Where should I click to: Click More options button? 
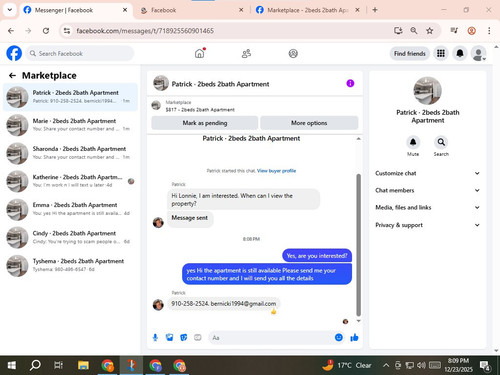309,123
